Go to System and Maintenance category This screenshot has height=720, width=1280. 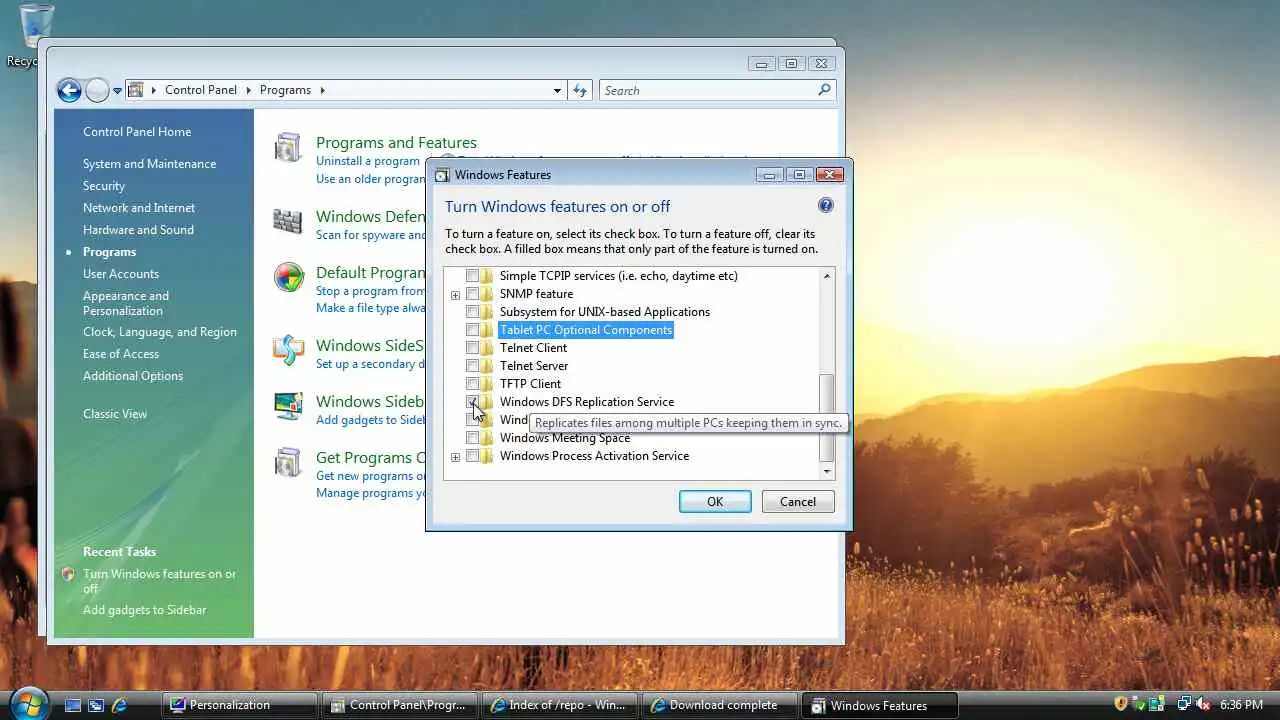tap(149, 164)
